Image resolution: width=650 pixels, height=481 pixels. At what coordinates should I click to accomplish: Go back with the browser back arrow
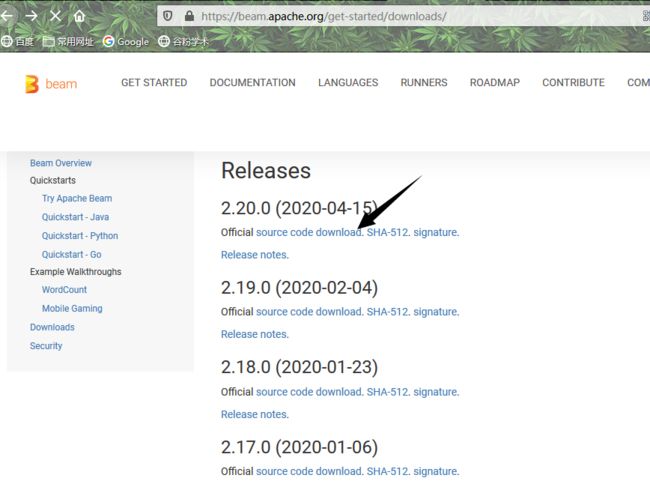coord(6,16)
